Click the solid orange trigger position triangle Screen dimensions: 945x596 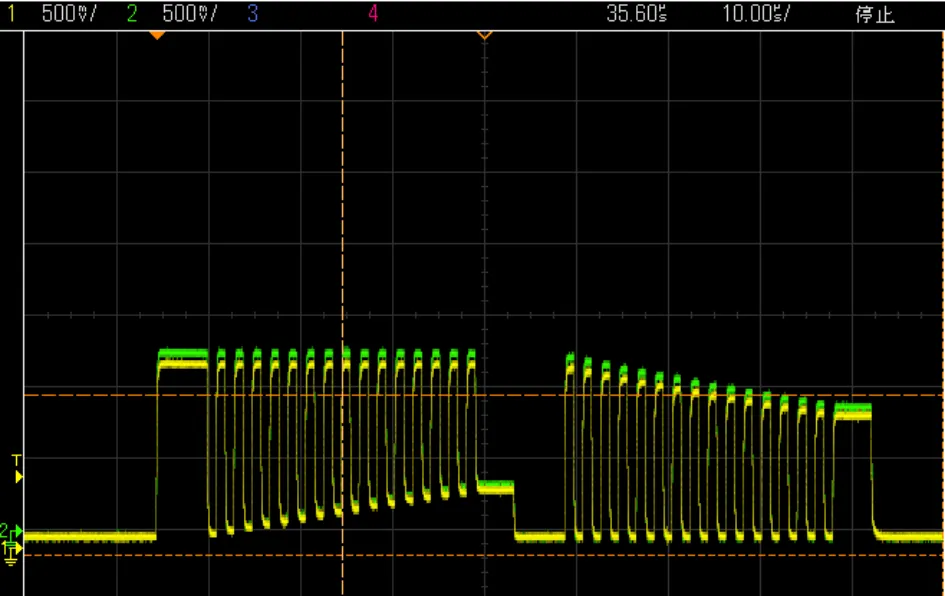click(x=156, y=35)
